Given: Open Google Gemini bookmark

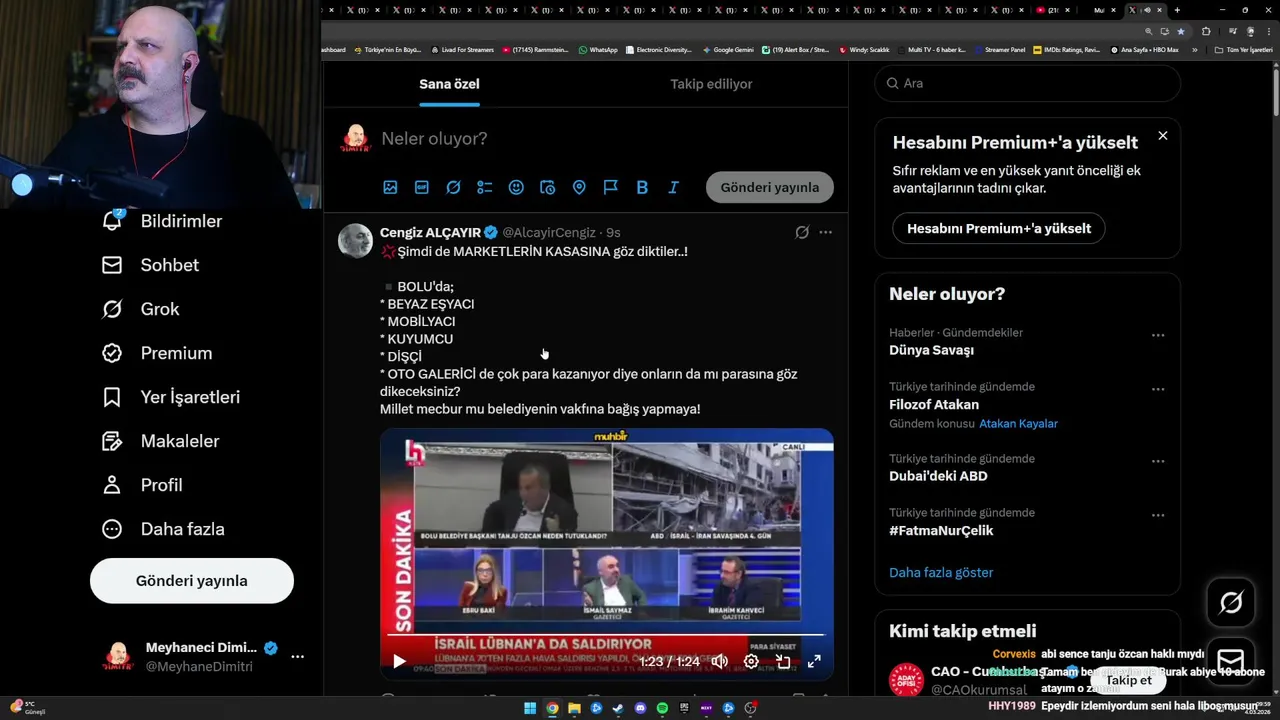Looking at the screenshot, I should pyautogui.click(x=728, y=49).
